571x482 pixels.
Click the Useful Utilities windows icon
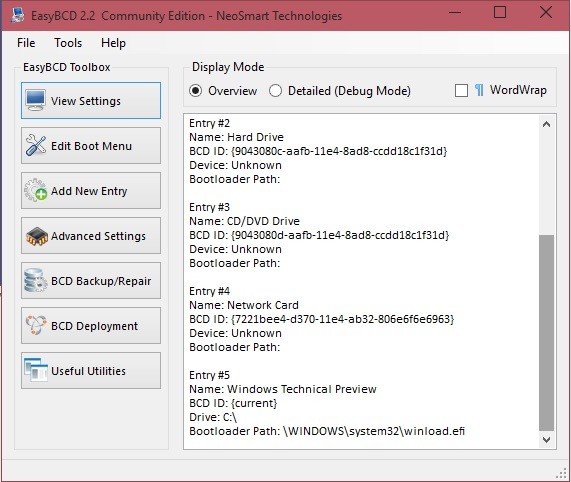[36, 370]
